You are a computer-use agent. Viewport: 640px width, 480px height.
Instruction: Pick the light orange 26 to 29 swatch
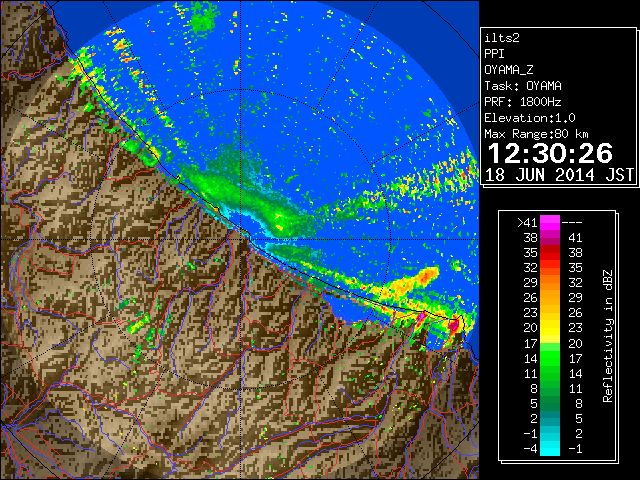click(x=550, y=298)
